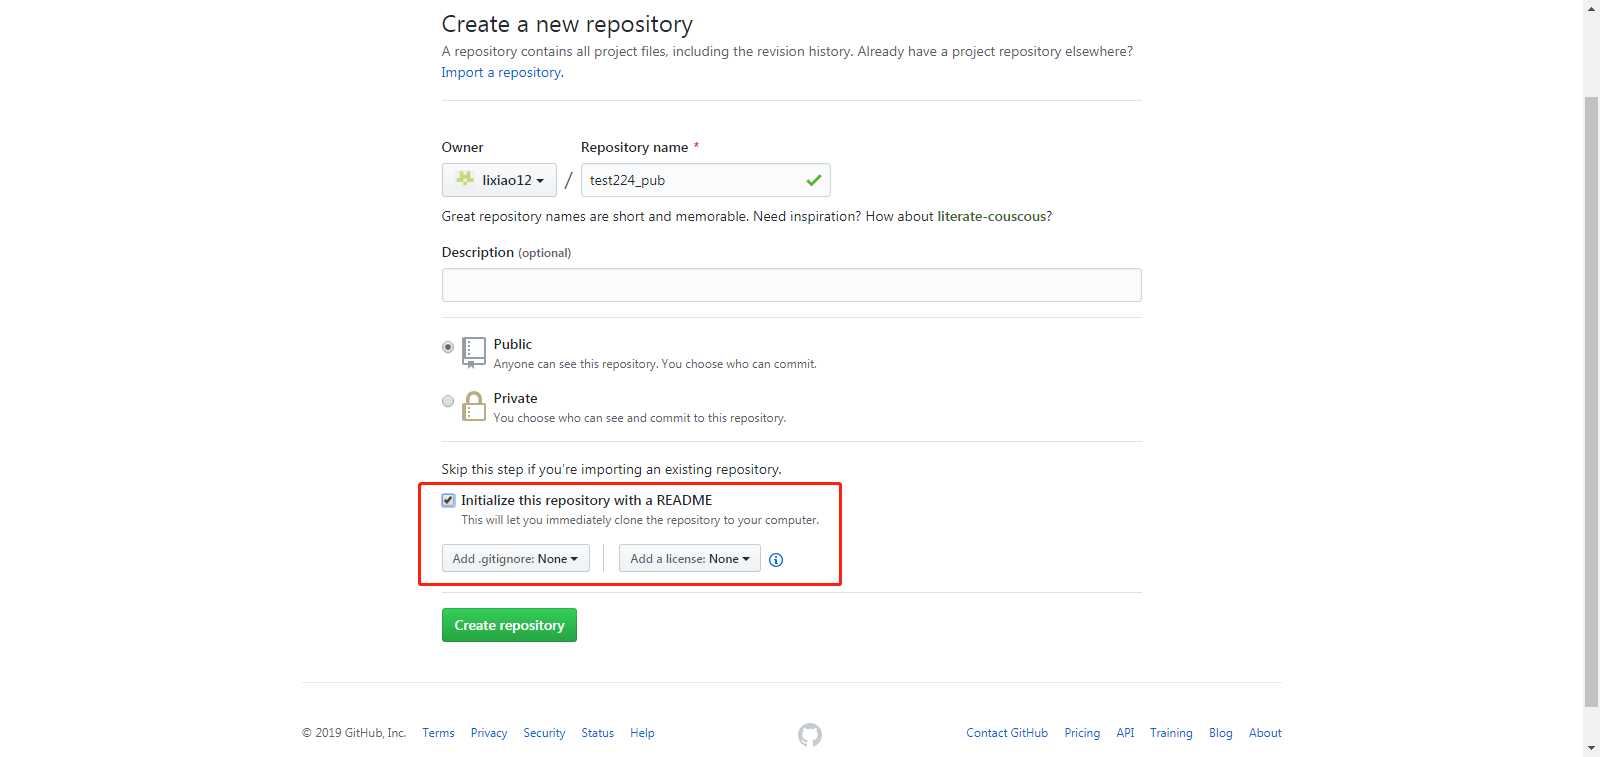The height and width of the screenshot is (757, 1600).
Task: Open the Training footer link
Action: (1171, 733)
